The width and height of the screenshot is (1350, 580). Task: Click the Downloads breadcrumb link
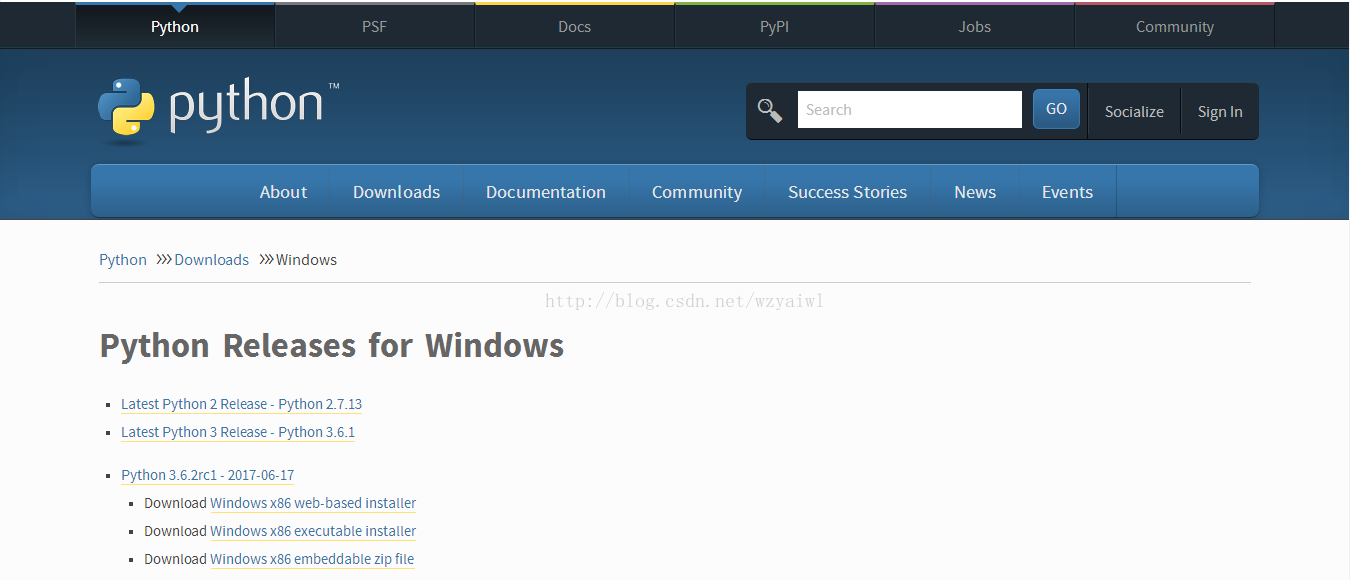(211, 260)
